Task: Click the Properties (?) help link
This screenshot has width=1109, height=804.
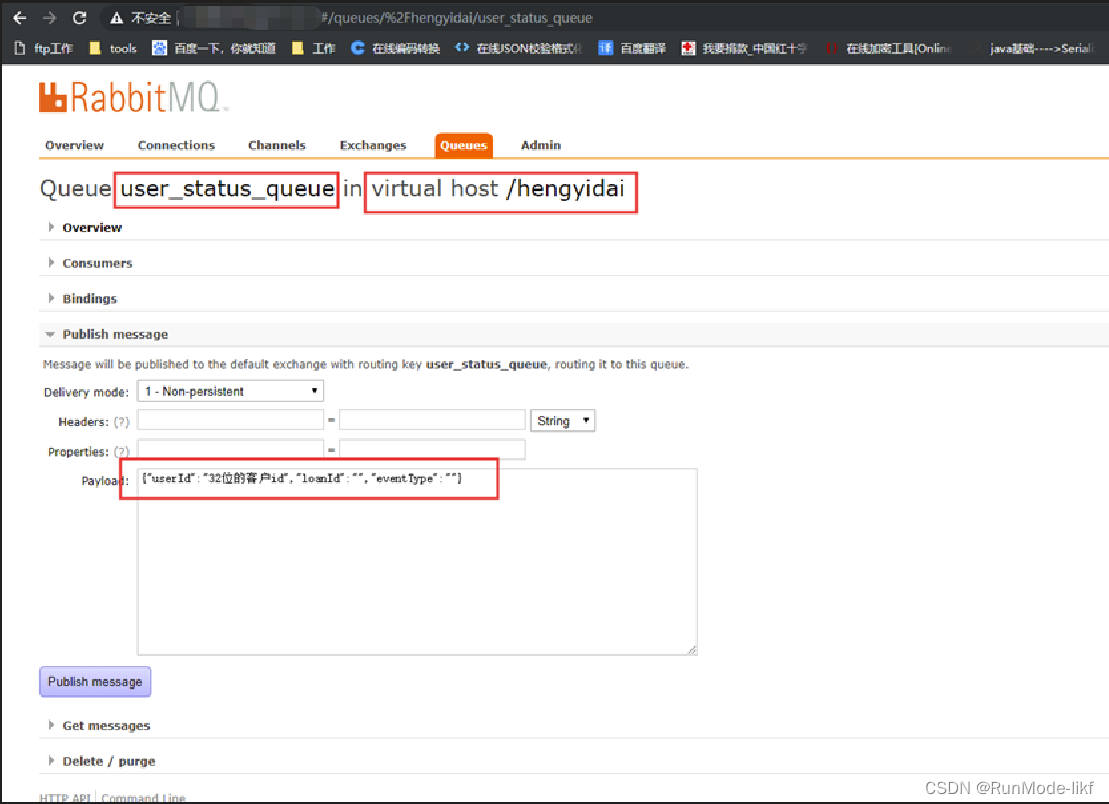Action: point(122,452)
